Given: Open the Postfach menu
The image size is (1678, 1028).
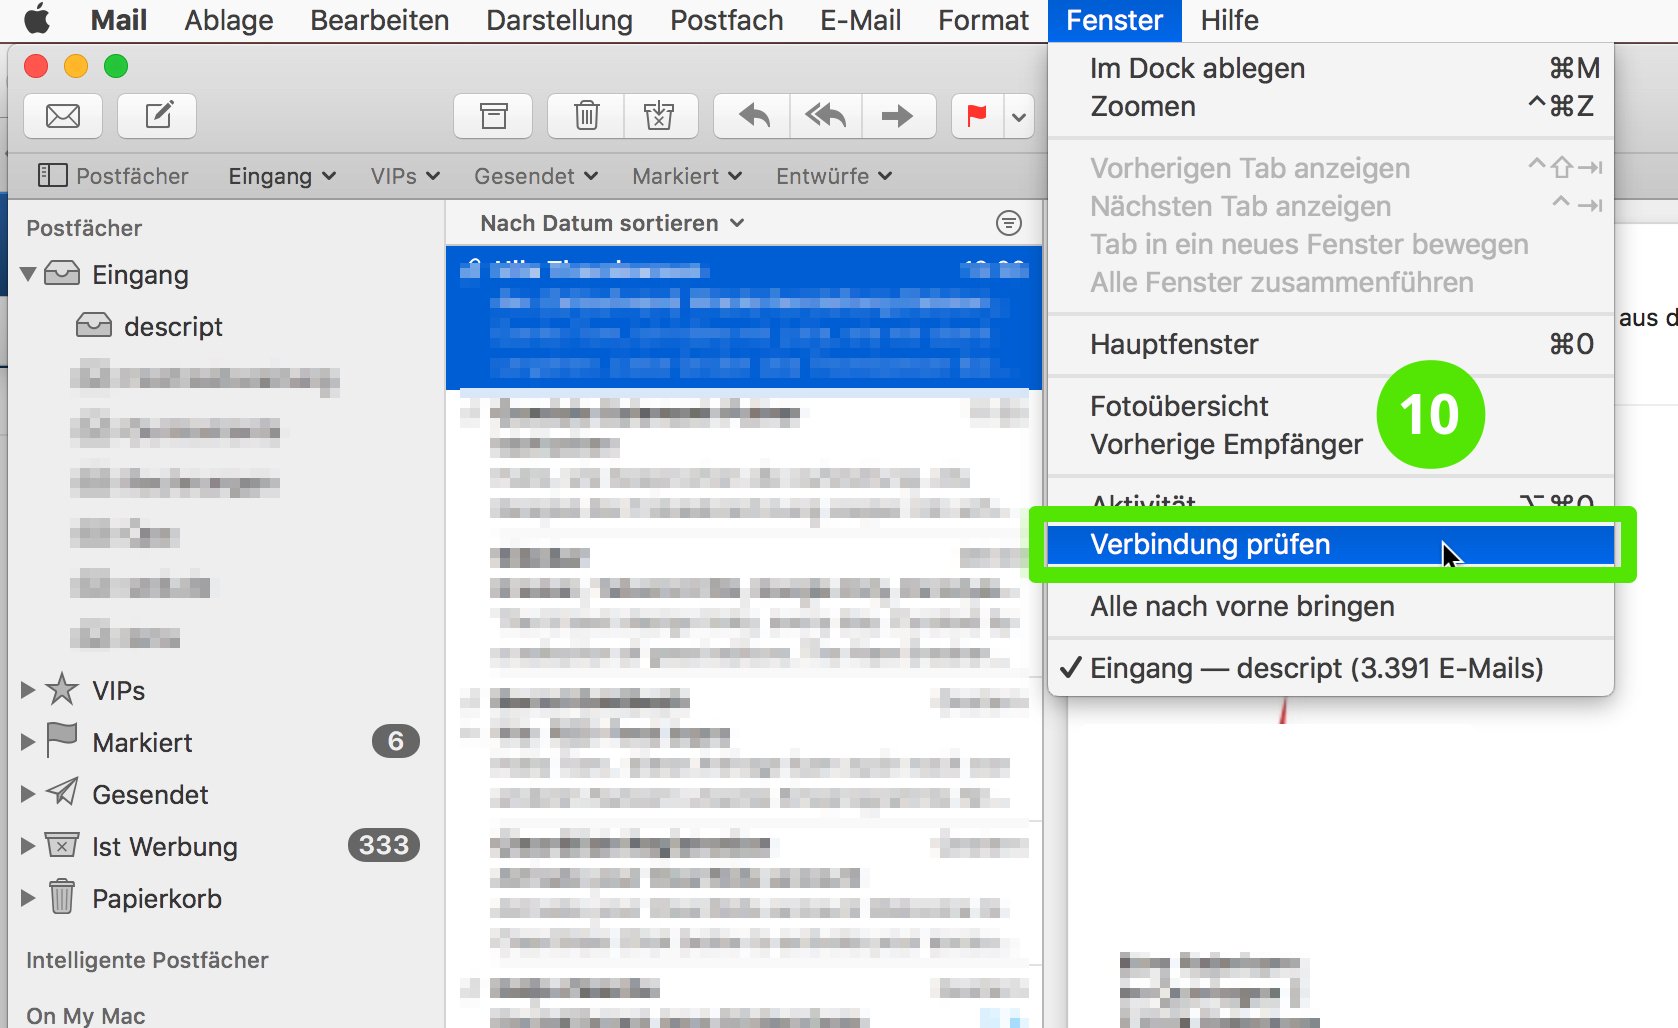Looking at the screenshot, I should tap(727, 20).
